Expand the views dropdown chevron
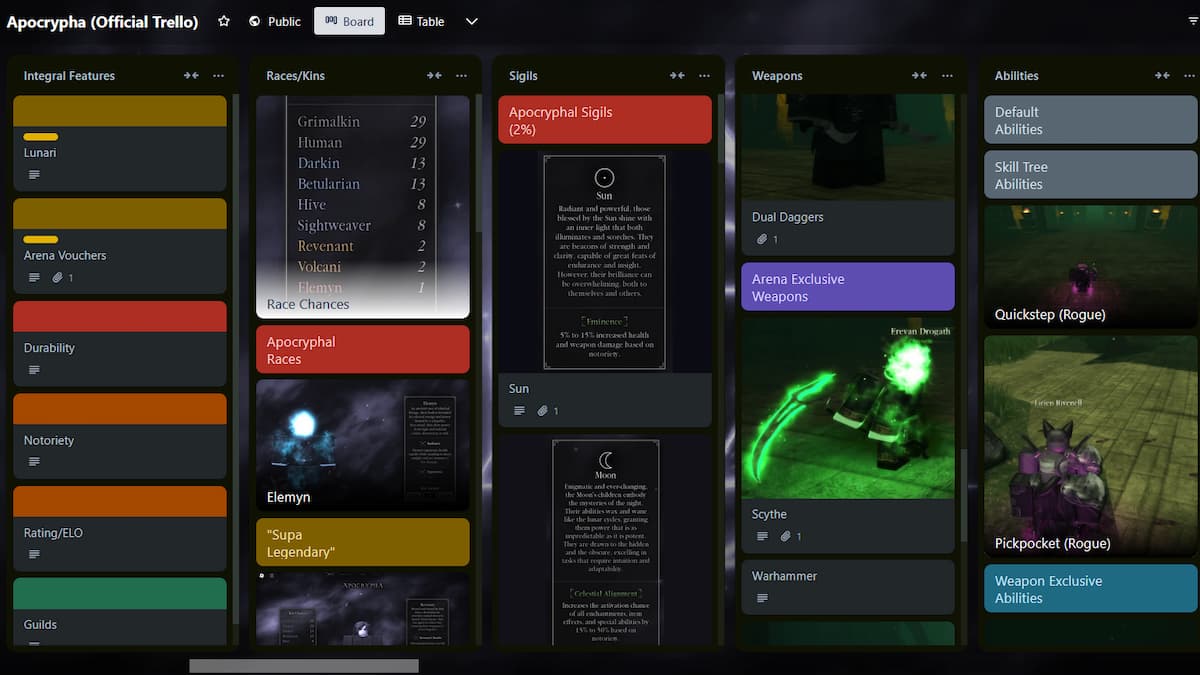 click(472, 21)
